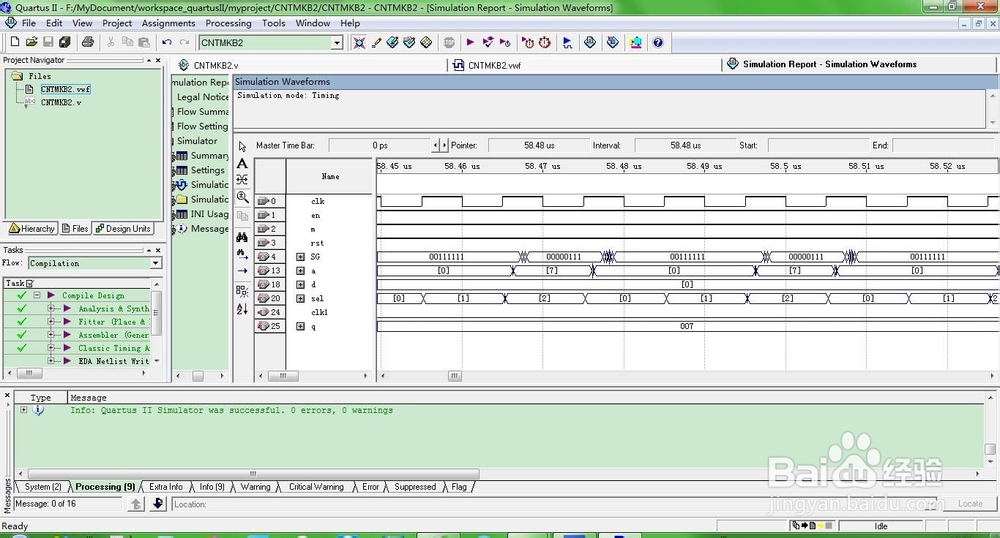Select the Zoom magnifier tool
Viewport: 1000px width, 538px height.
[242, 197]
